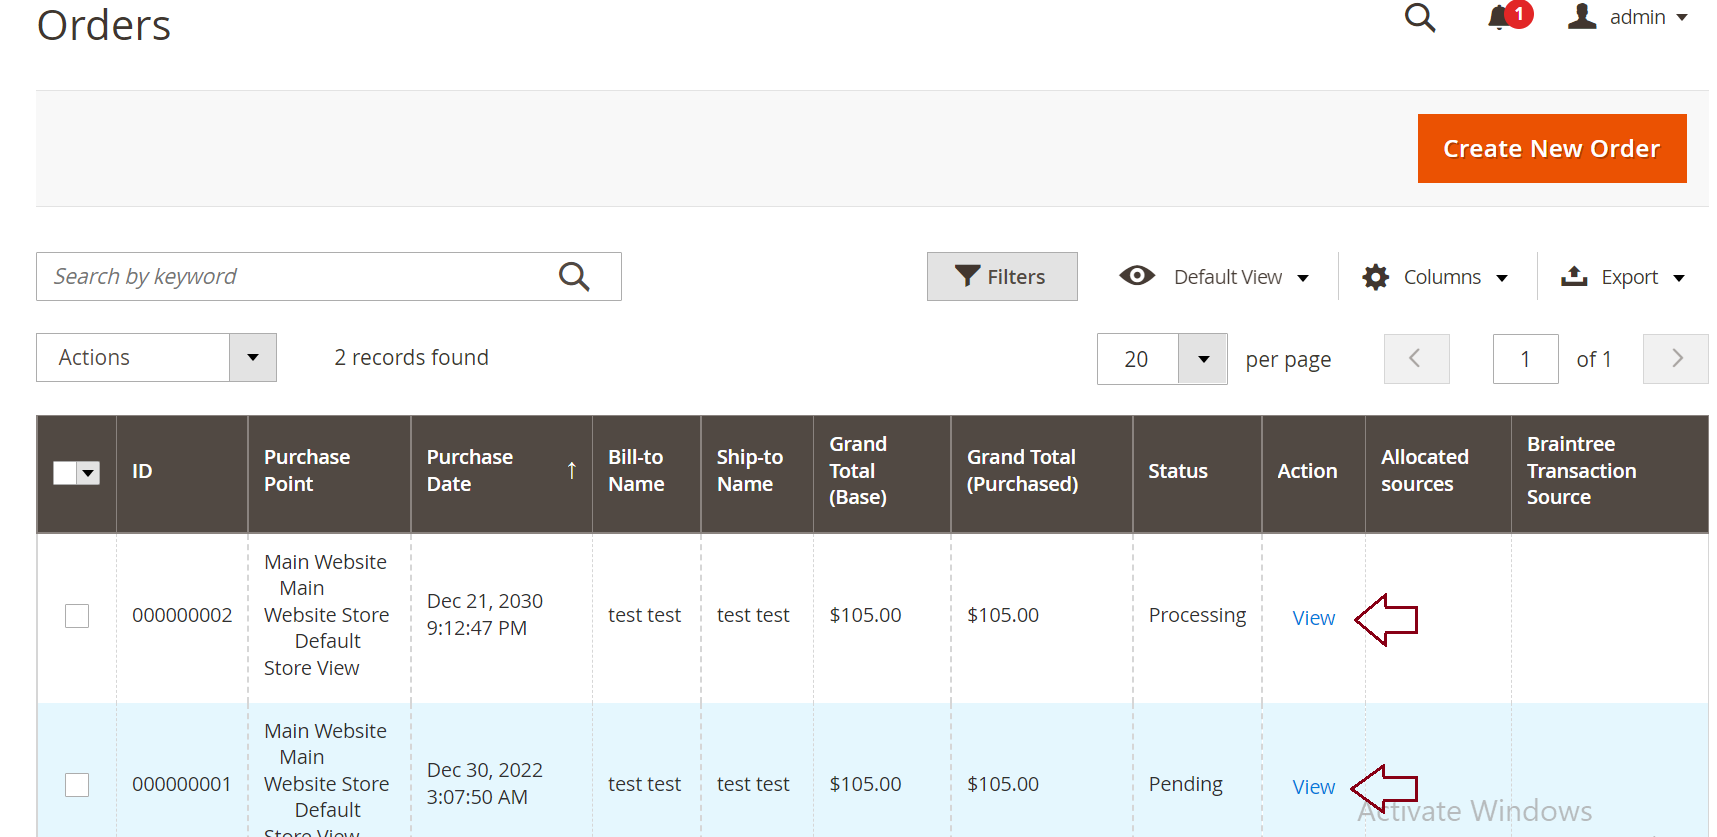The width and height of the screenshot is (1717, 837).
Task: Expand the Actions dropdown
Action: [253, 358]
